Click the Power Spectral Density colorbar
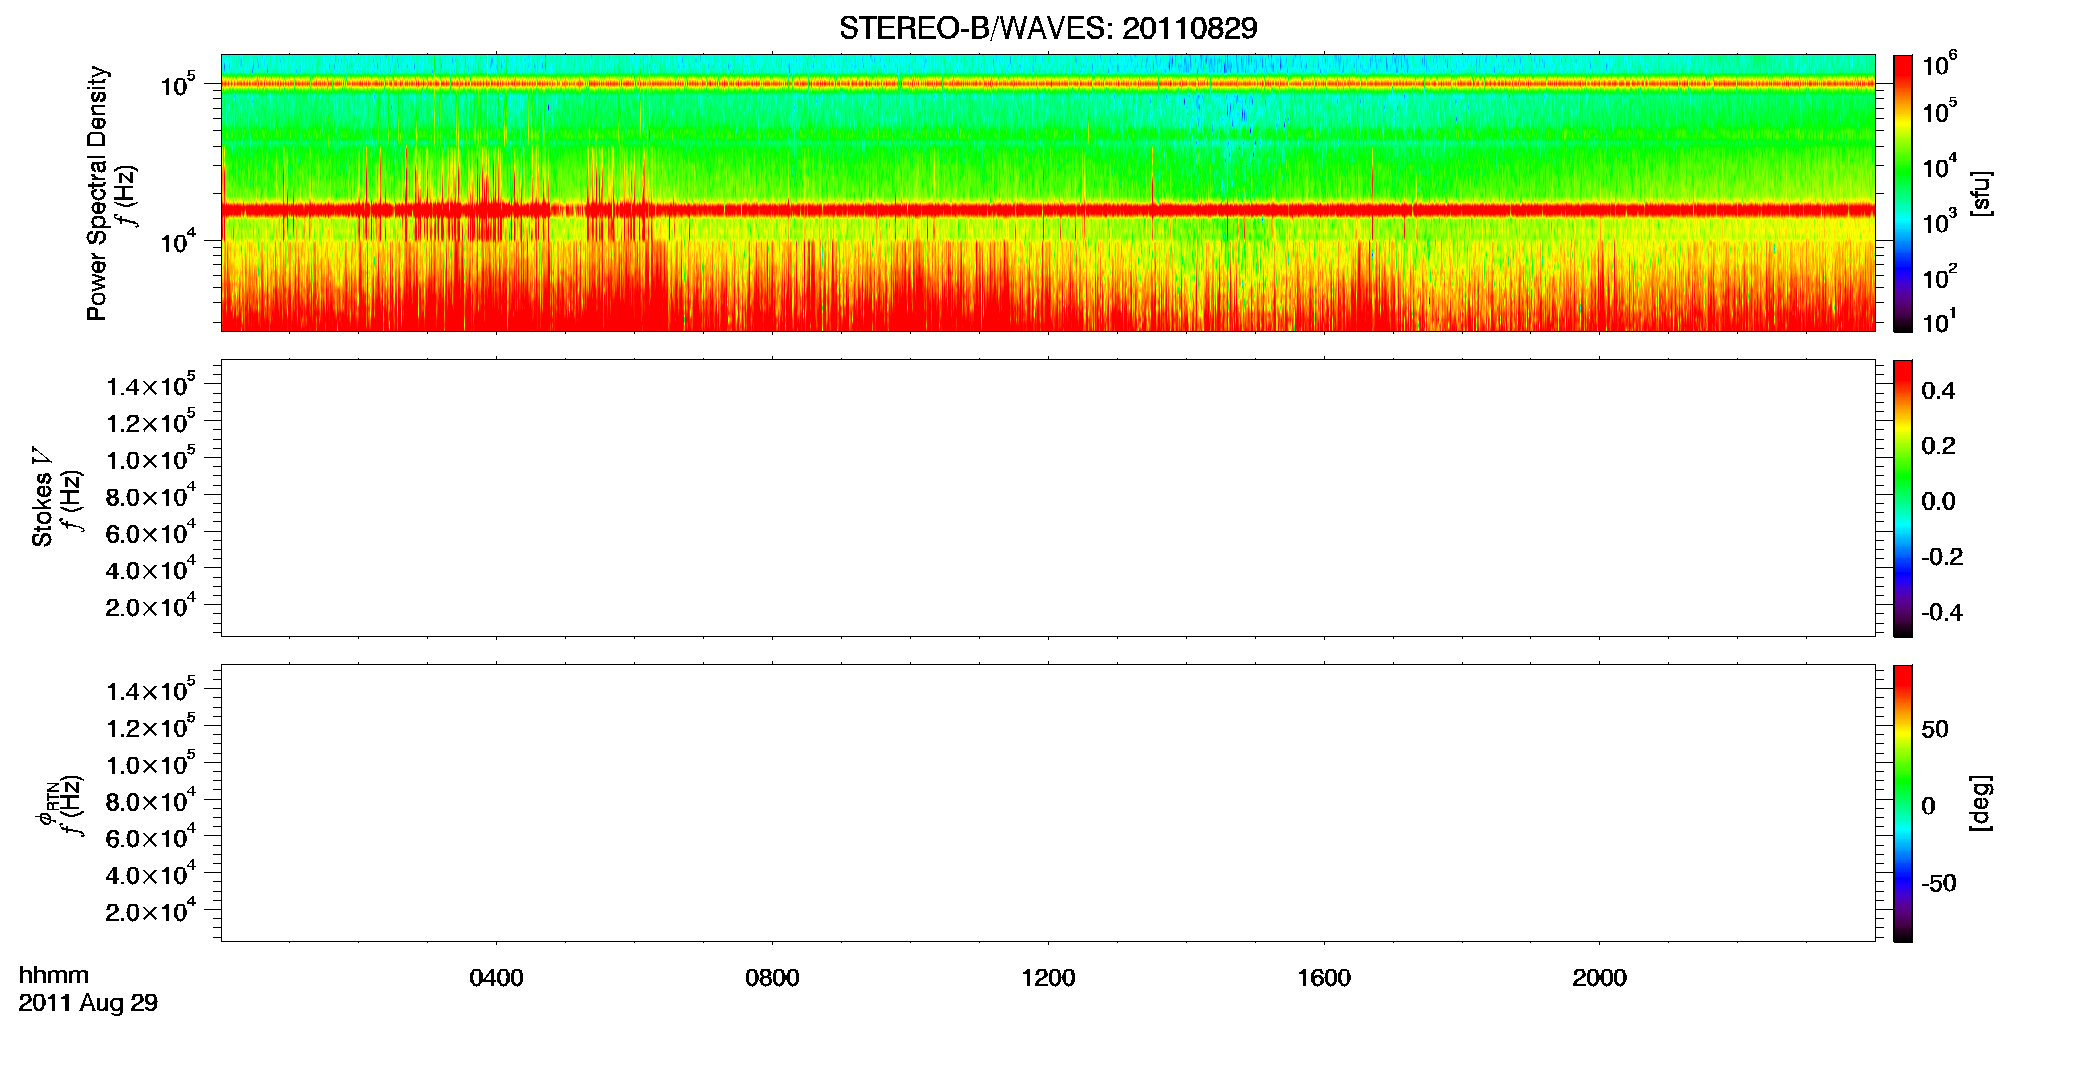The height and width of the screenshot is (1080, 2096). click(1903, 193)
